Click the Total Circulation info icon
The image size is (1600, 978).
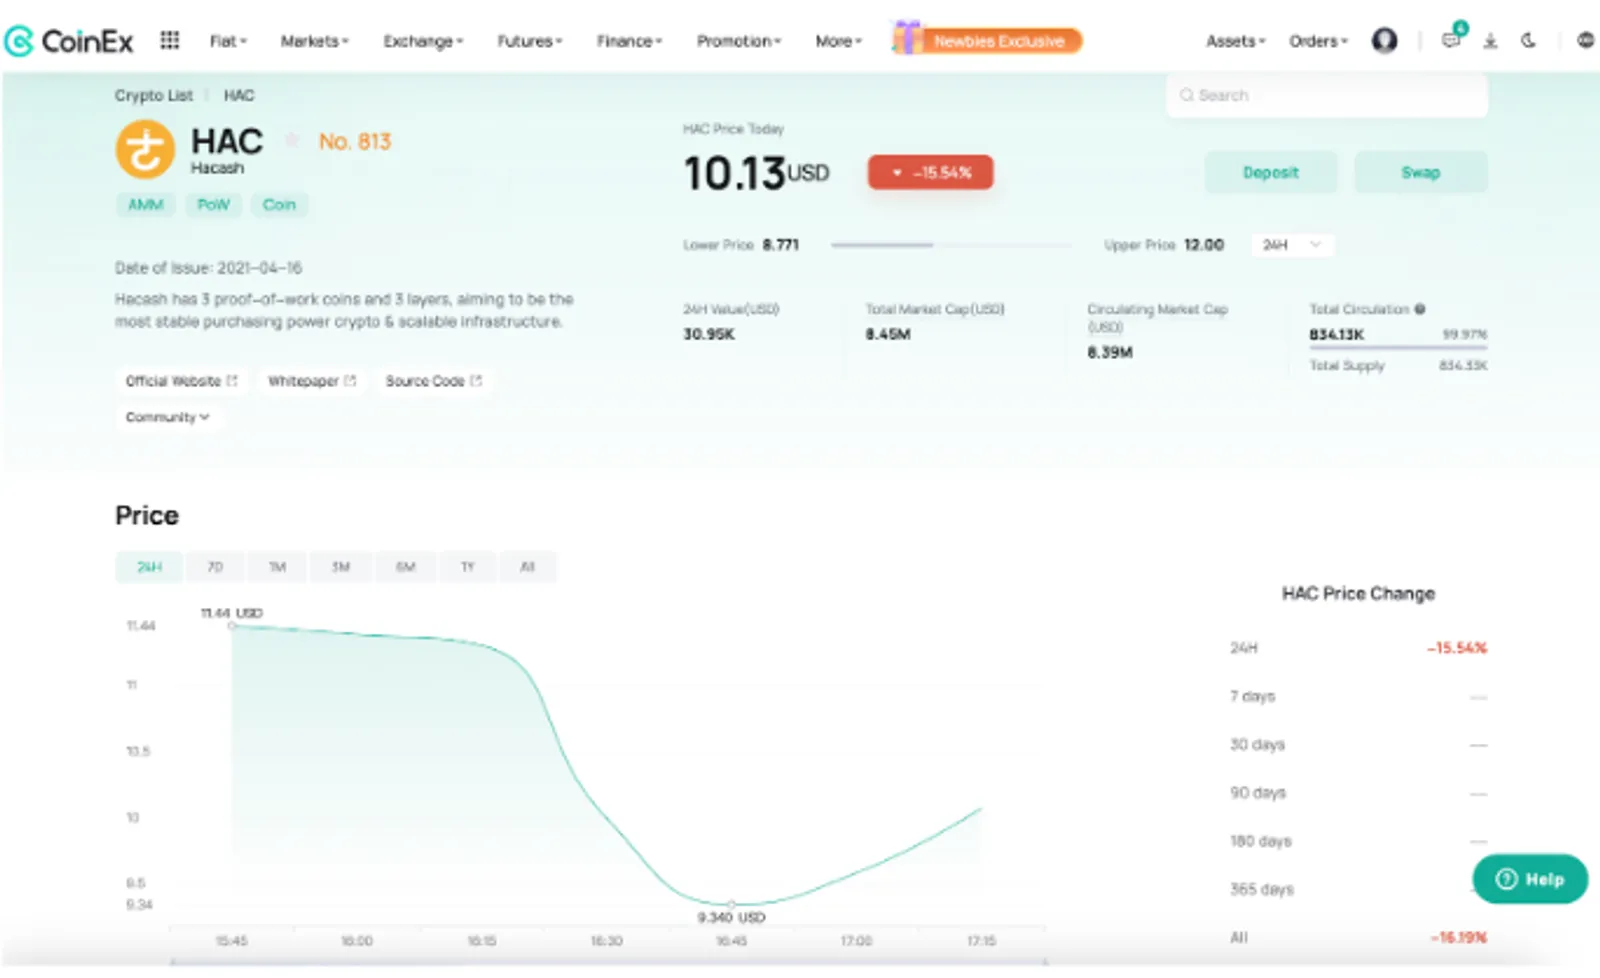click(1420, 309)
